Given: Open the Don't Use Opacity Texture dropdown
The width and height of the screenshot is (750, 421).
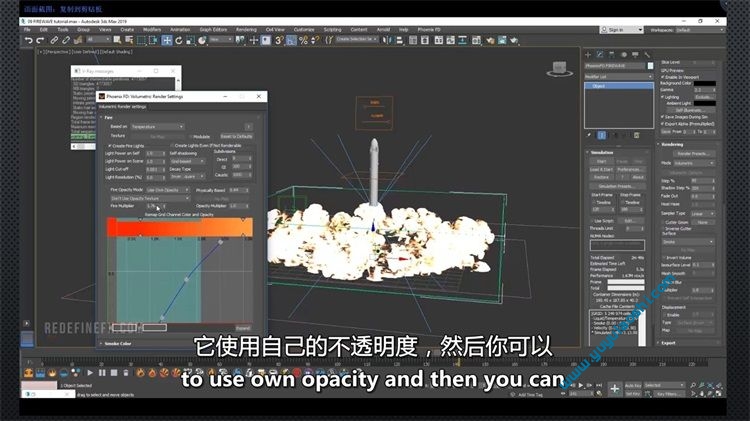Looking at the screenshot, I should (150, 198).
